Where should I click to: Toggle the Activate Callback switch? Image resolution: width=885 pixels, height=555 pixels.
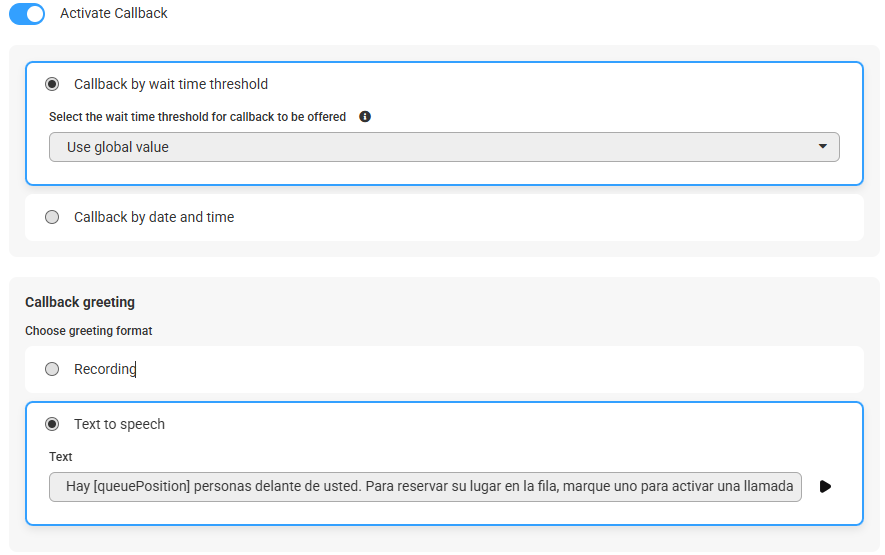(x=27, y=14)
